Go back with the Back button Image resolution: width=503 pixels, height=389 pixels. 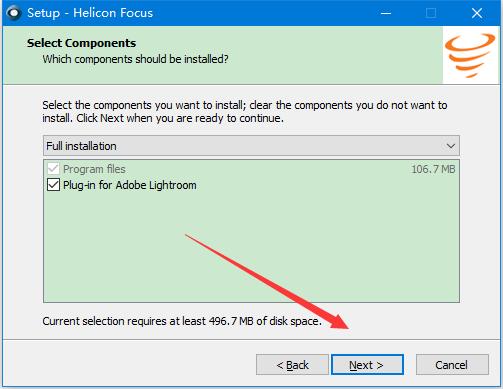click(x=292, y=365)
